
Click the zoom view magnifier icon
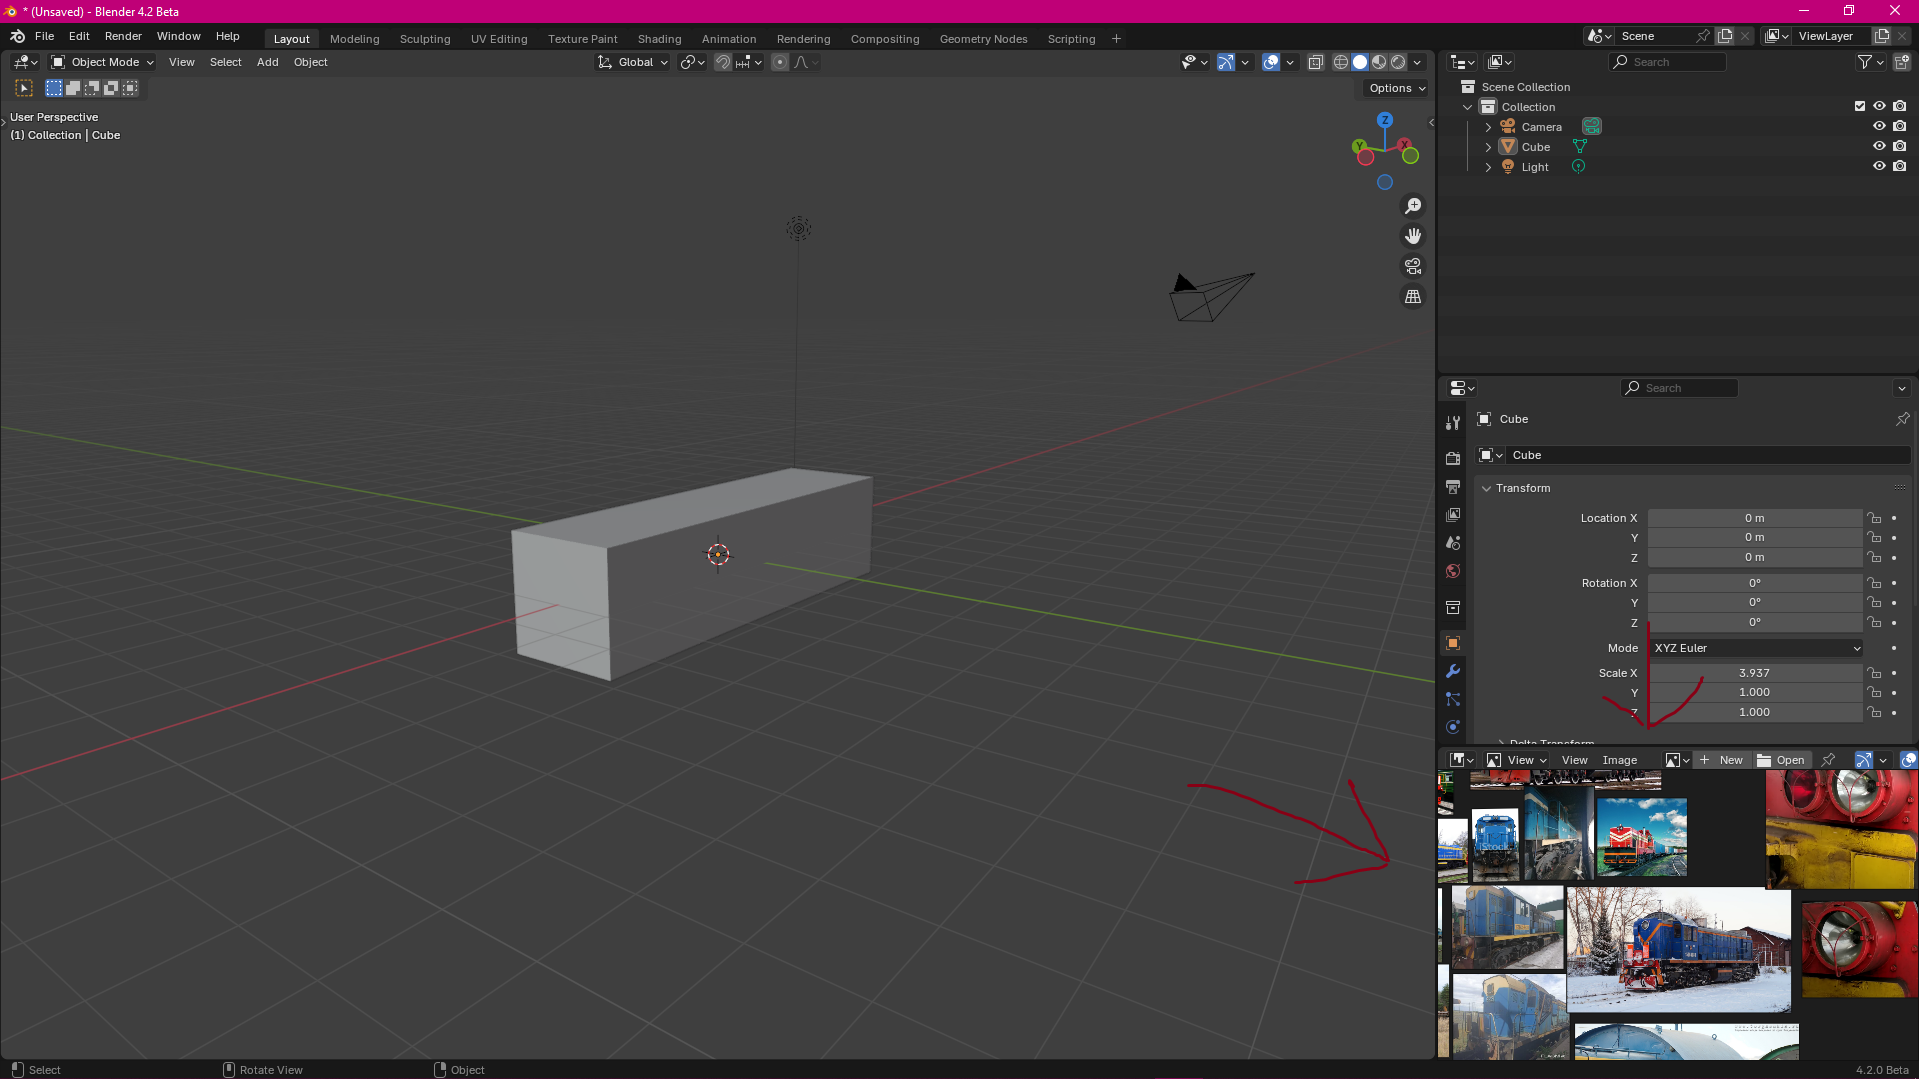click(1413, 206)
